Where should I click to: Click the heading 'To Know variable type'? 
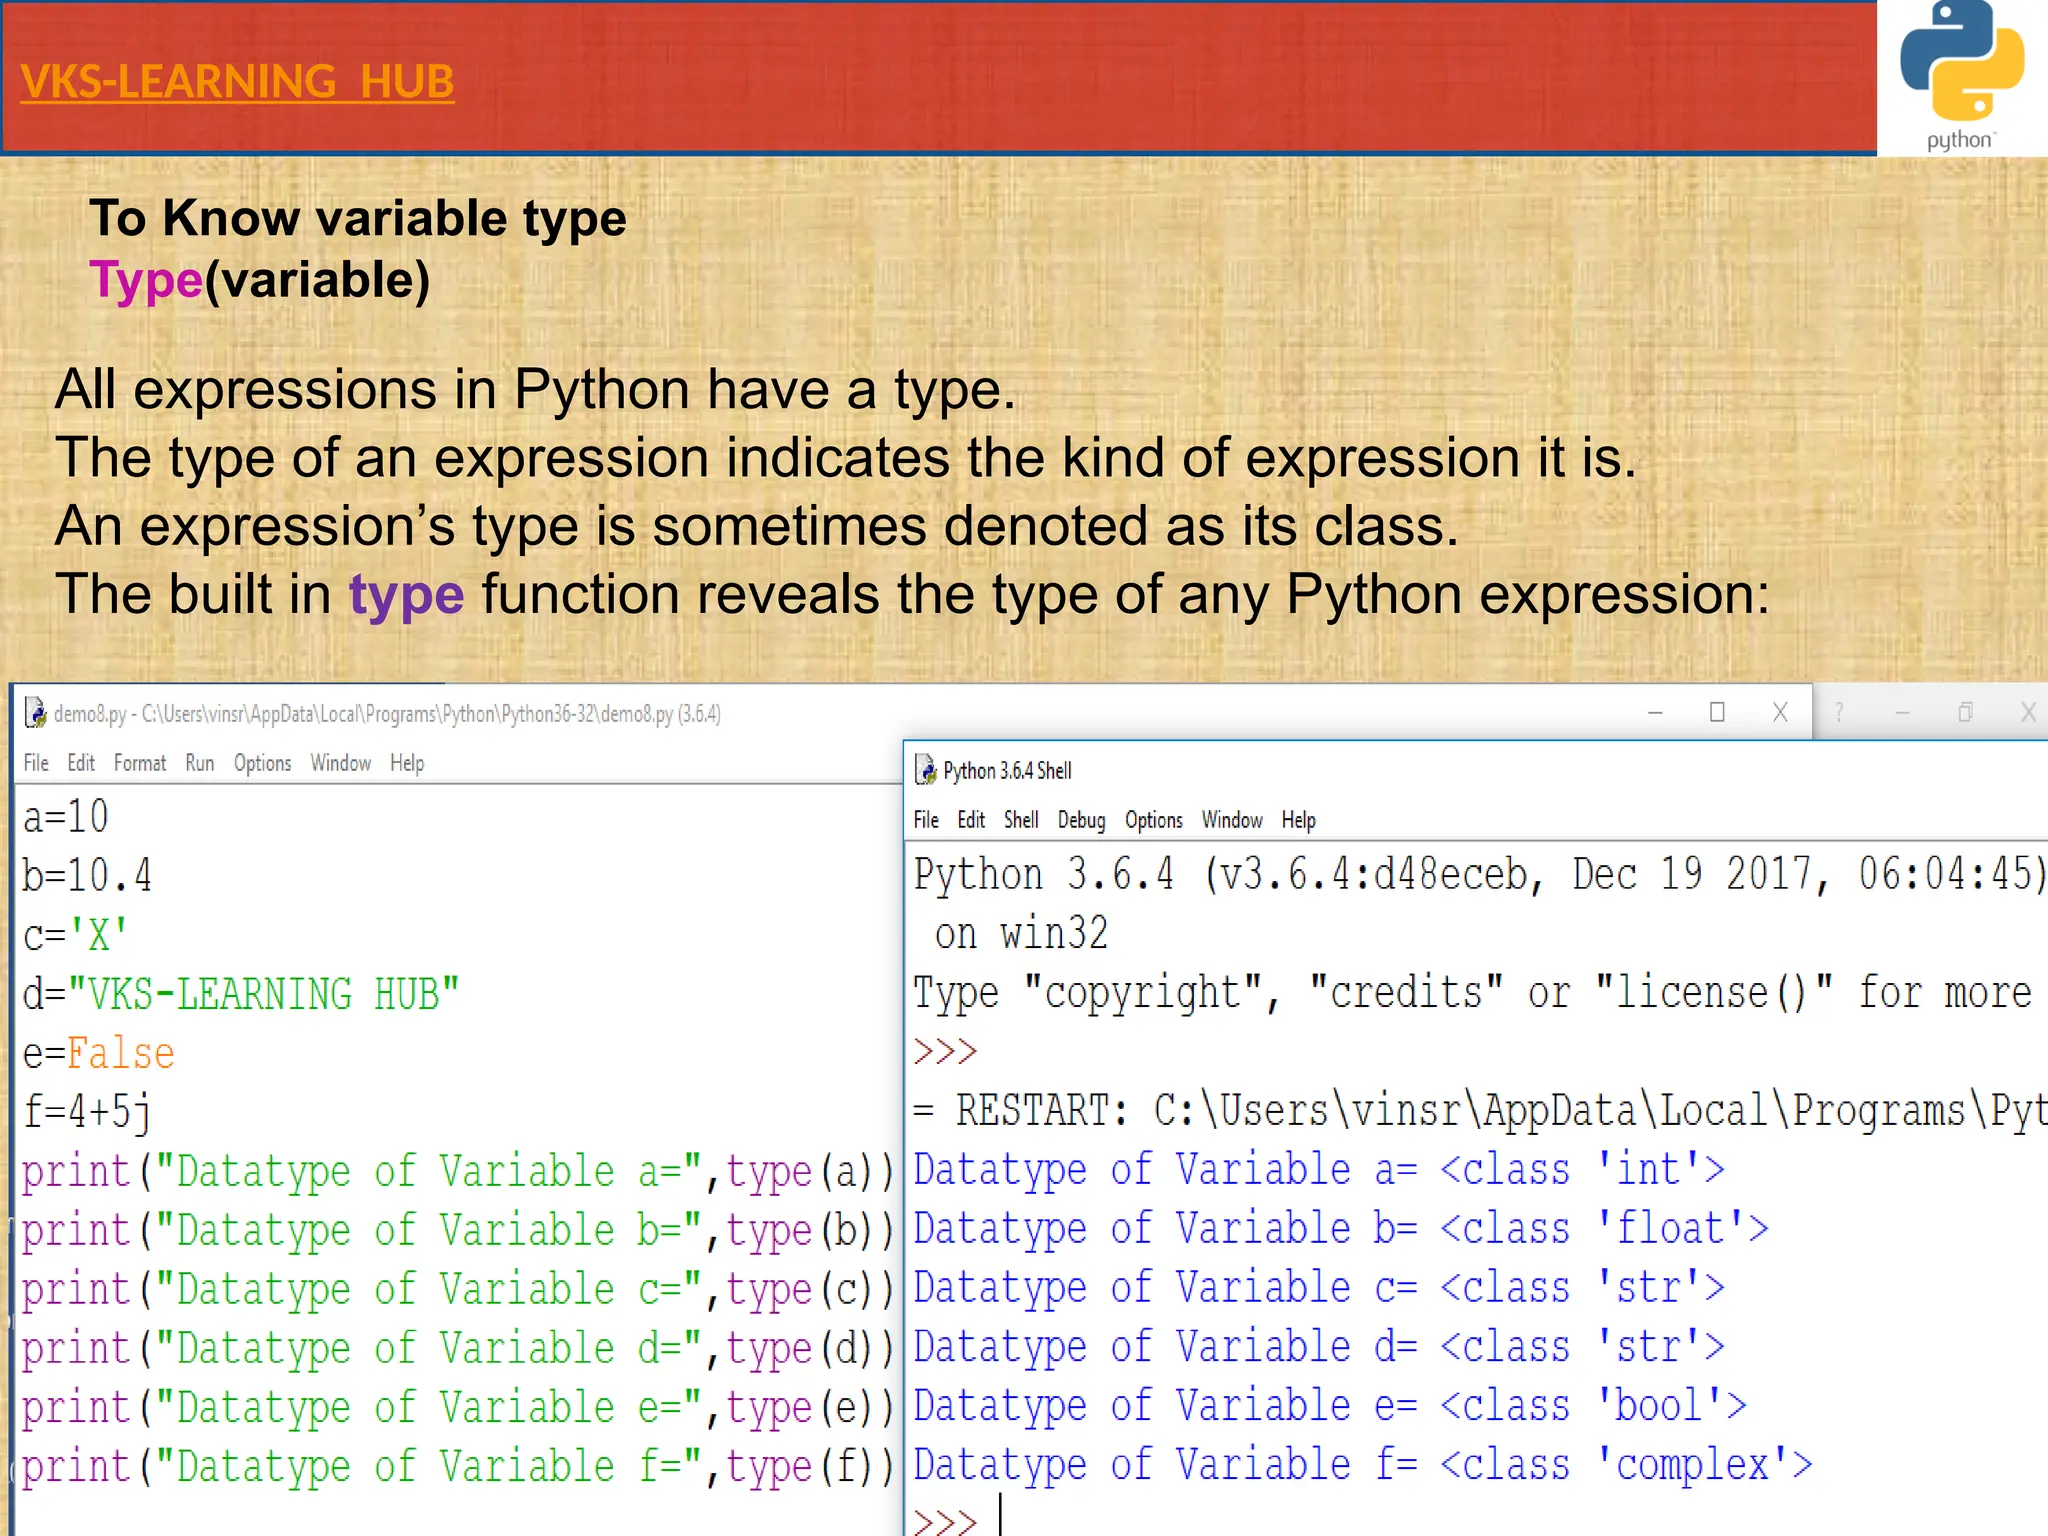pyautogui.click(x=358, y=219)
